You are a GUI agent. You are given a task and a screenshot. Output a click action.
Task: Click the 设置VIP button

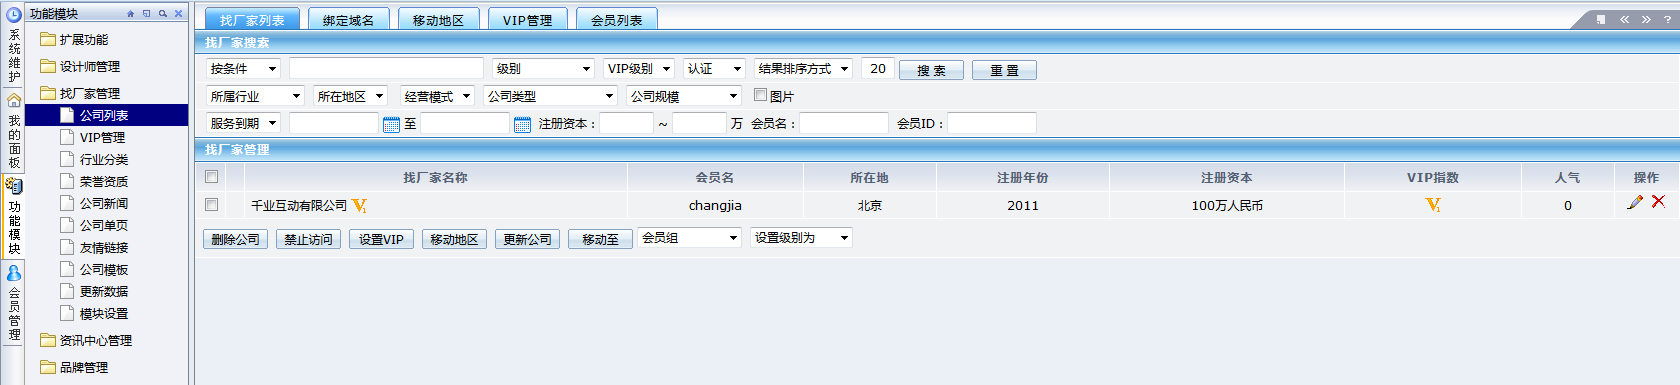pos(381,240)
